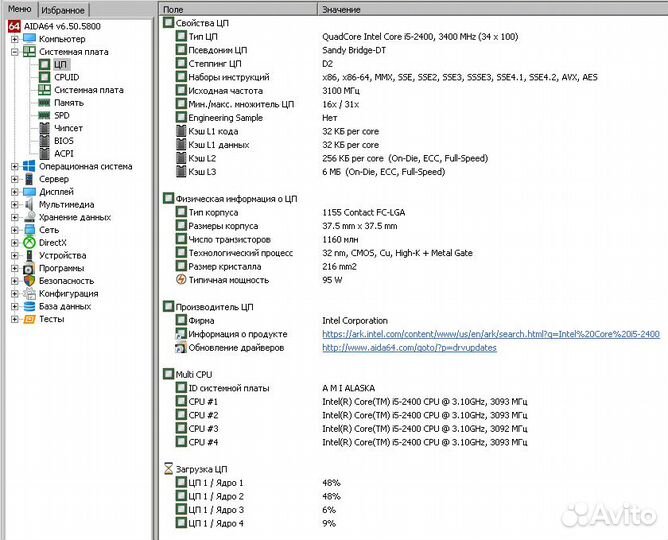Expand the Хранение данных node
668x540 pixels.
[14, 218]
